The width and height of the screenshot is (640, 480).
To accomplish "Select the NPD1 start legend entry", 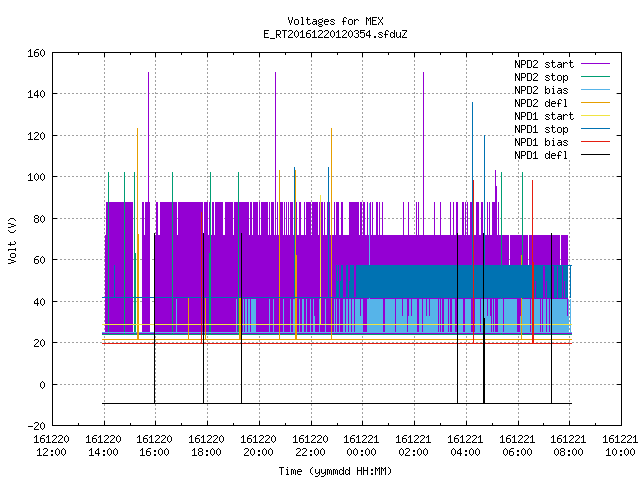I will pyautogui.click(x=544, y=116).
